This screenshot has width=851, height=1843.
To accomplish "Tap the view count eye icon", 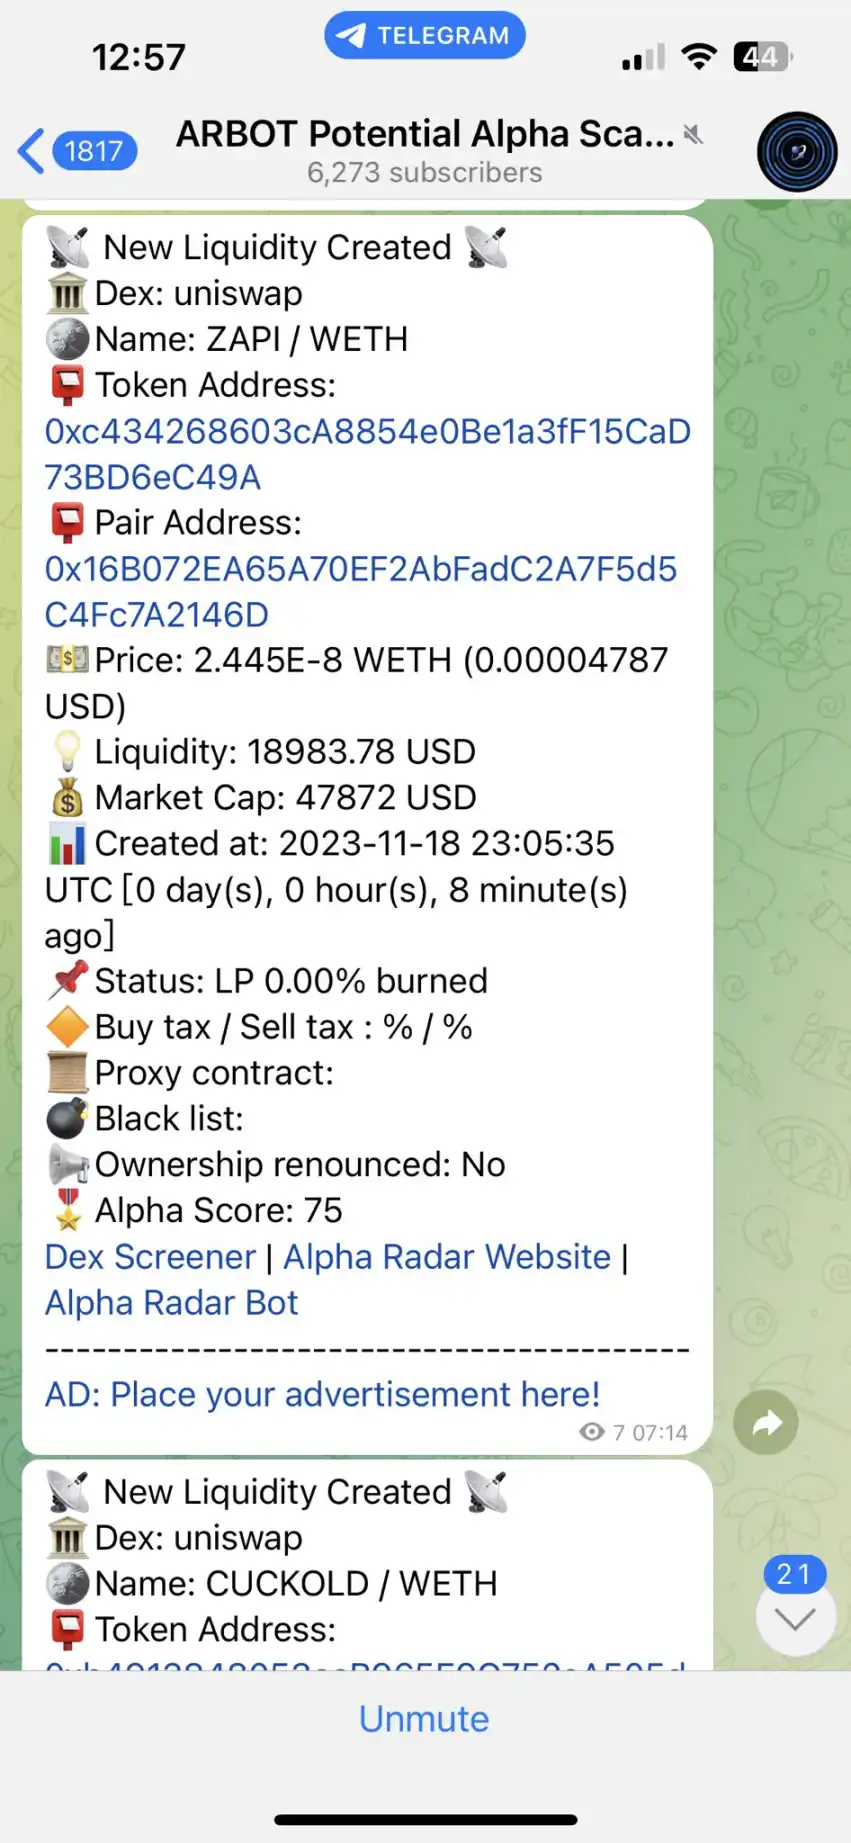I will pyautogui.click(x=592, y=1432).
